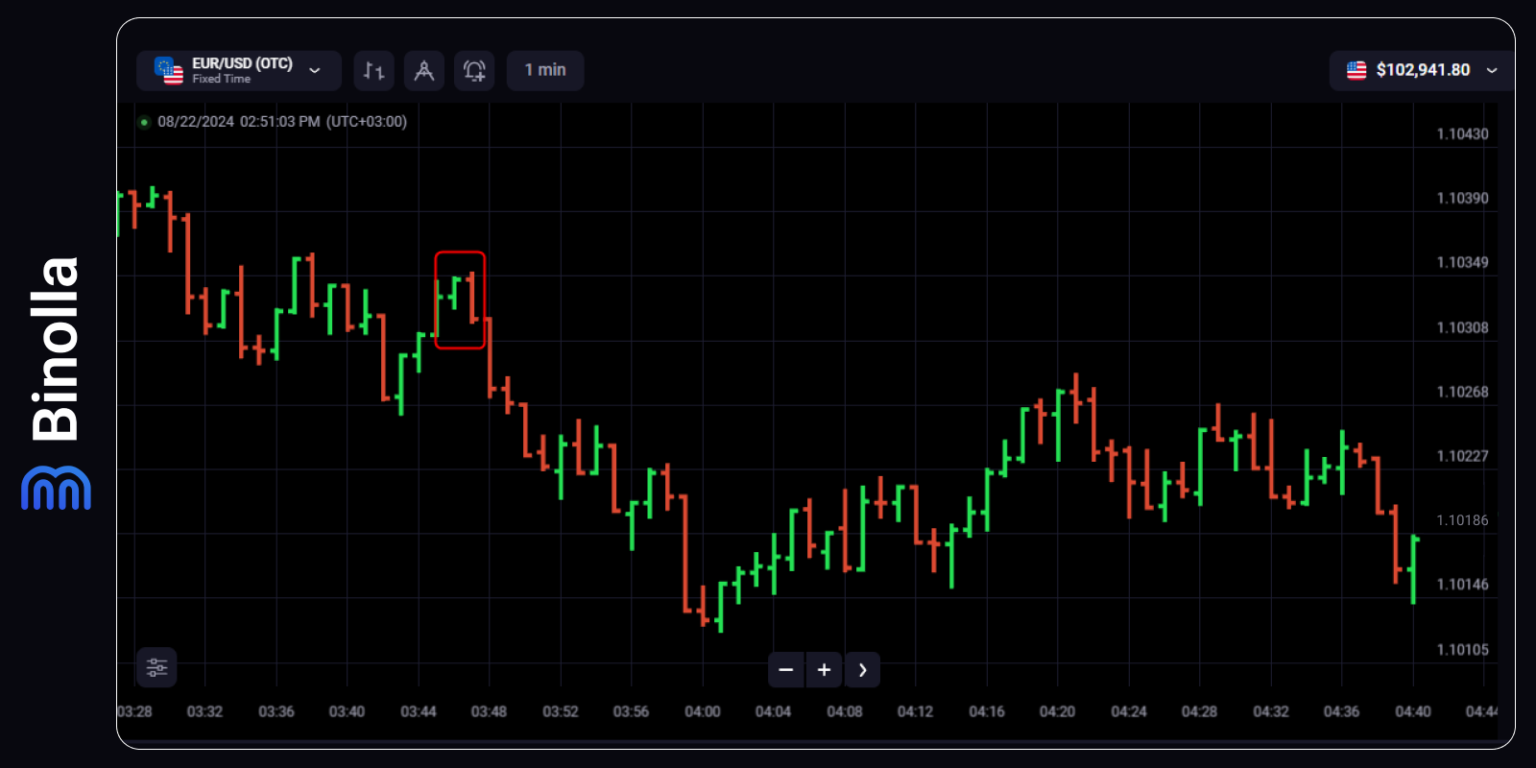1536x768 pixels.
Task: Create a new price alert via bell icon
Action: click(474, 70)
